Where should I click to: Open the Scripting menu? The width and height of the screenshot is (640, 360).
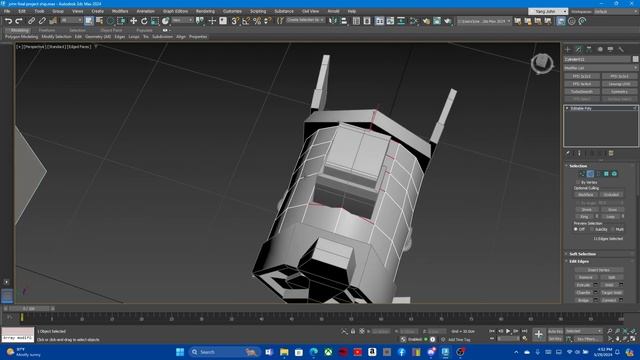point(258,11)
